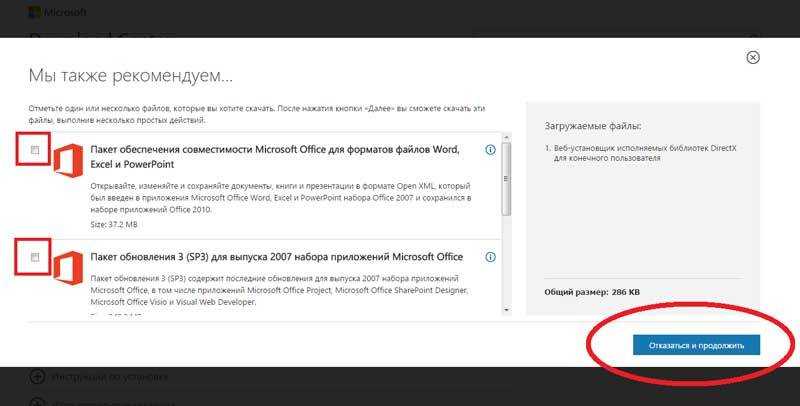Viewport: 800px width, 406px height.
Task: Click the Microsoft logo in the background page
Action: 57,12
